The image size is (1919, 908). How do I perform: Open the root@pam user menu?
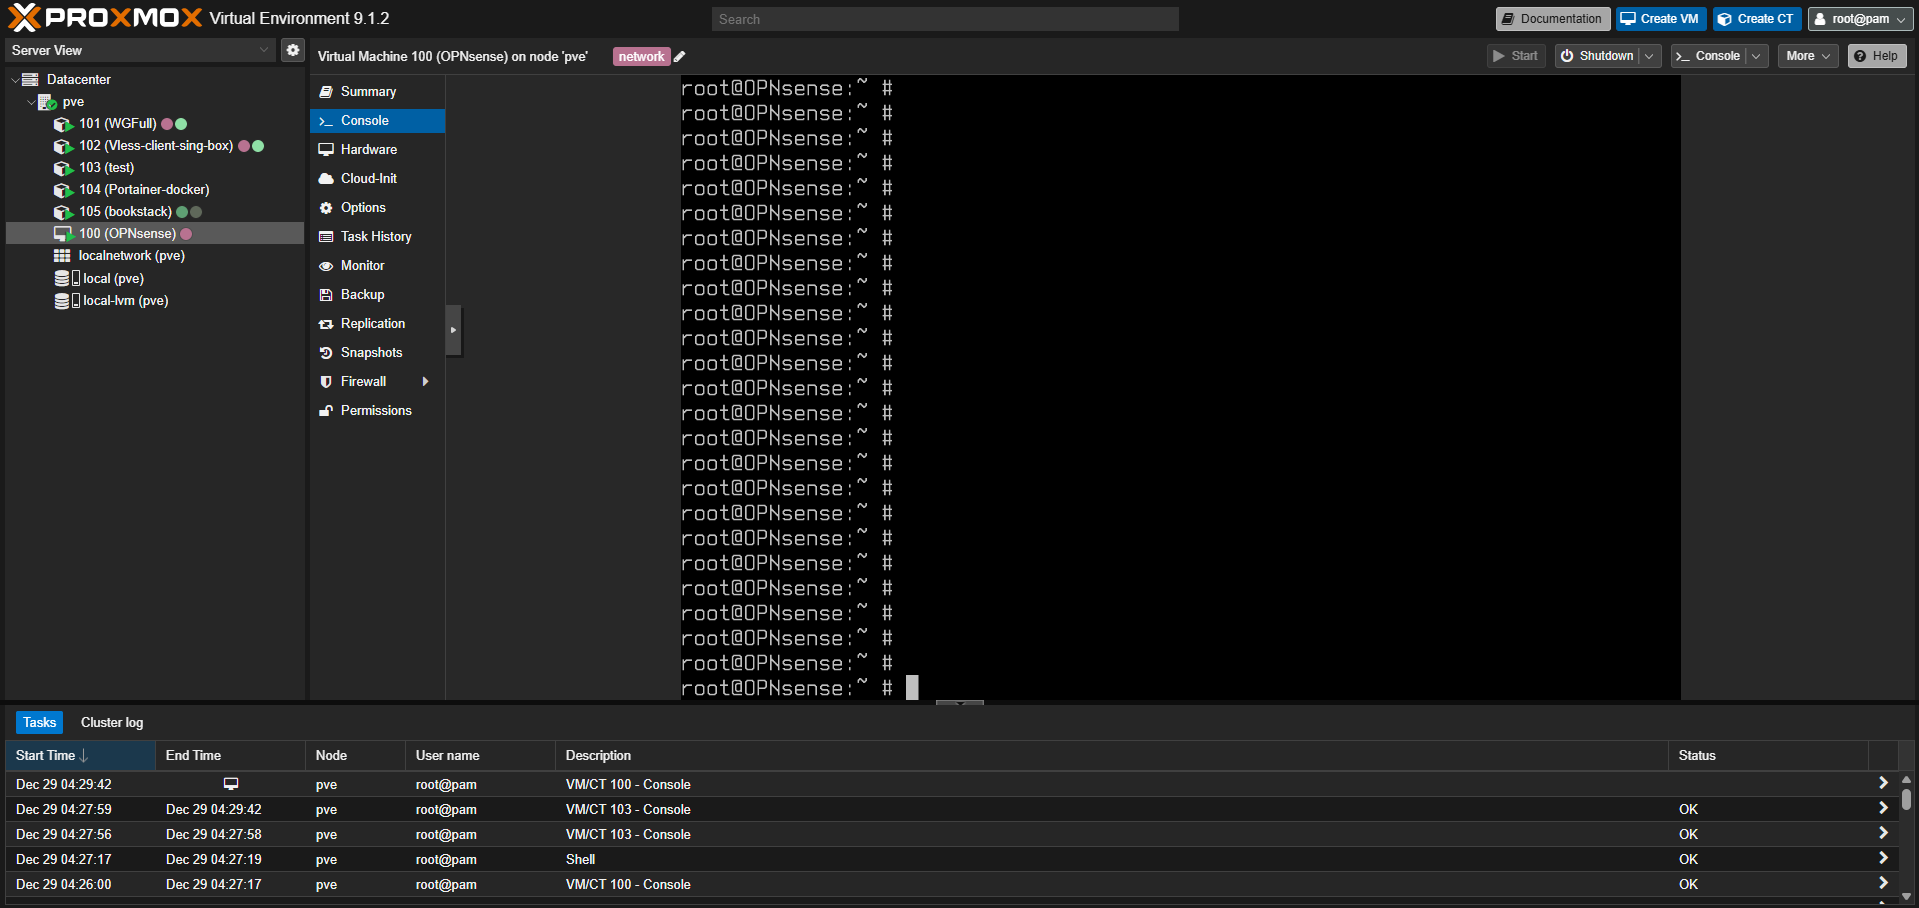click(1860, 19)
